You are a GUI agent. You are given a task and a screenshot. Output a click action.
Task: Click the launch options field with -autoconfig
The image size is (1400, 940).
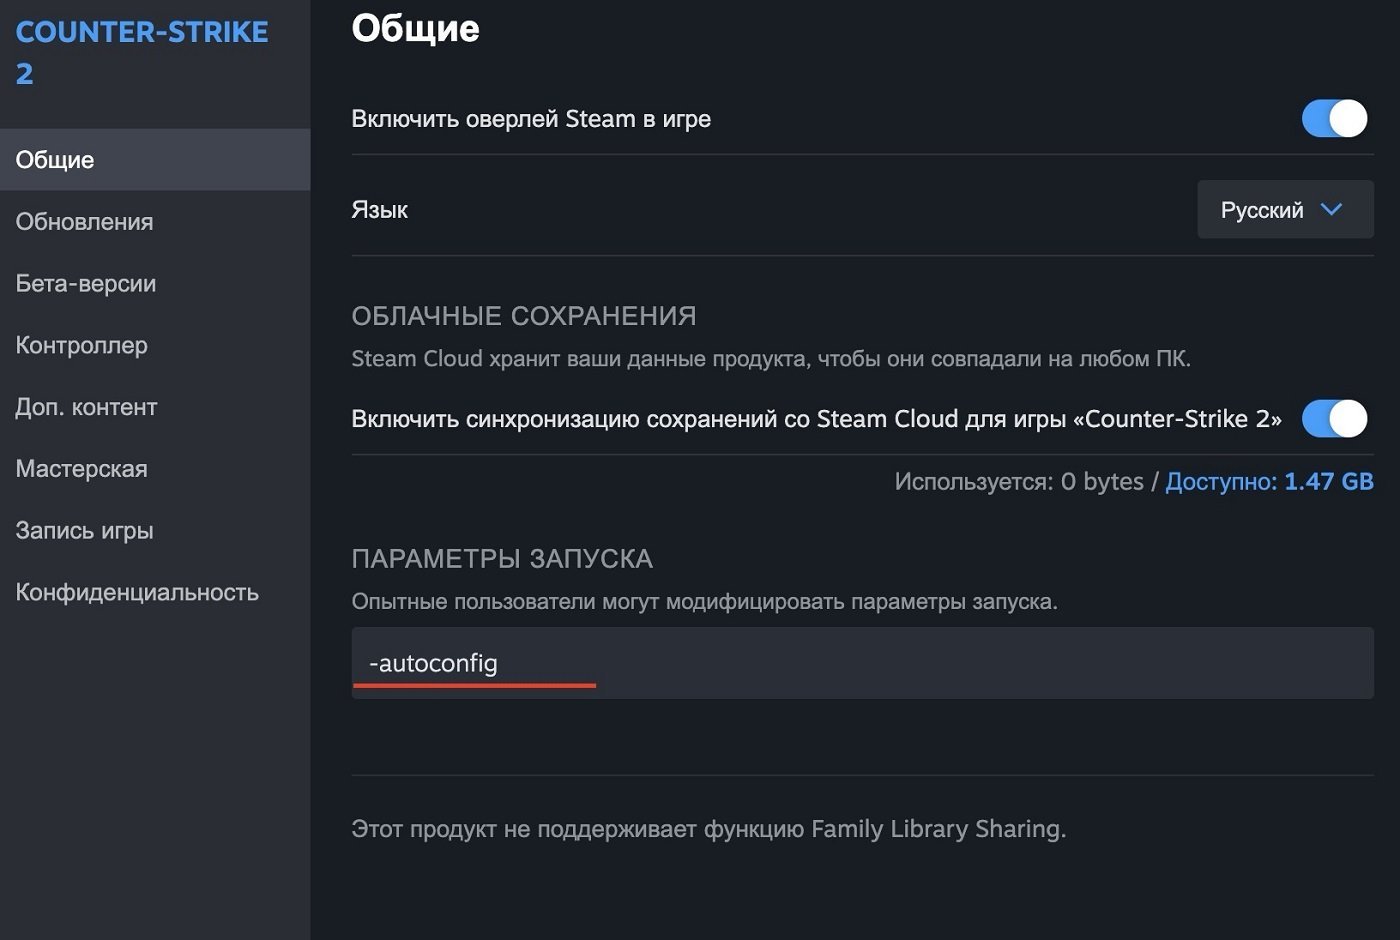click(x=862, y=663)
